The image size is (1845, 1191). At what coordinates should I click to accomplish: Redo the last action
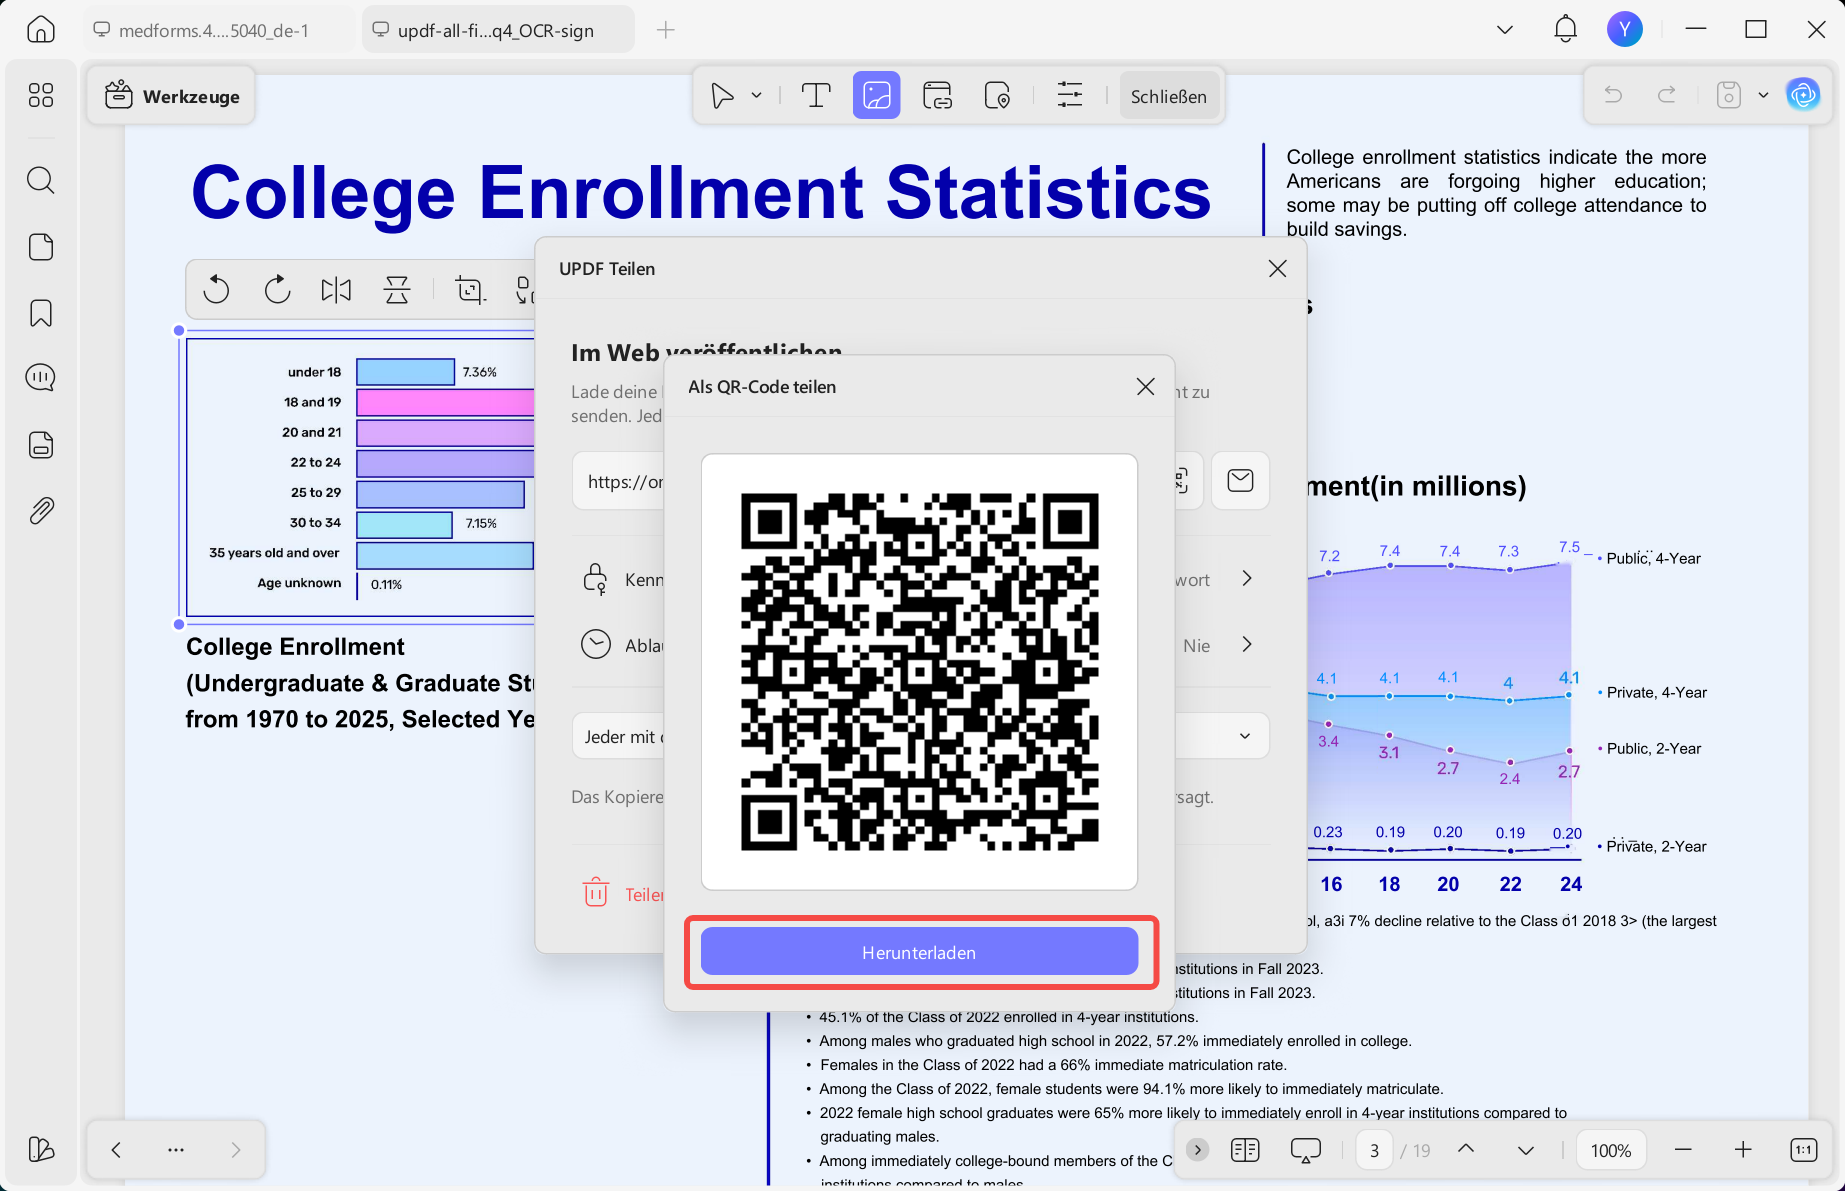pos(1667,95)
